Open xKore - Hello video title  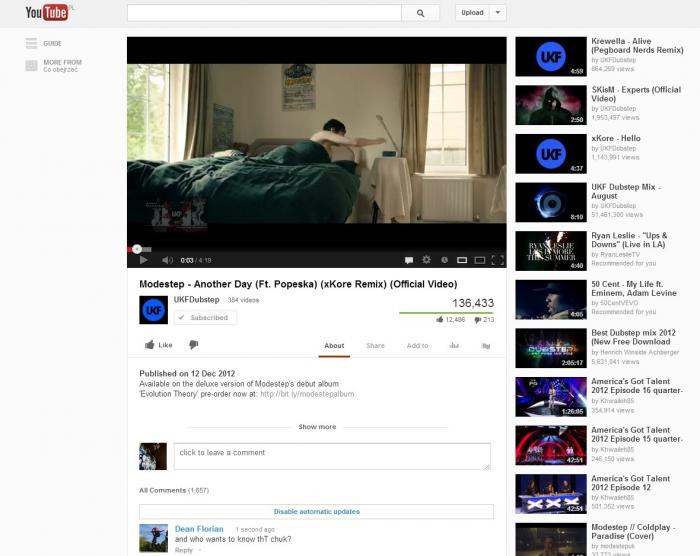point(616,138)
